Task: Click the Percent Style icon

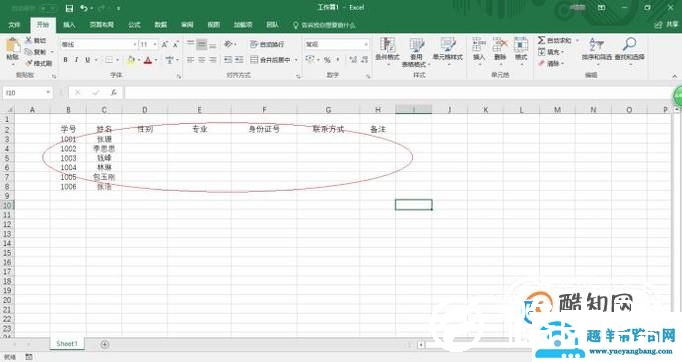Action: point(327,60)
